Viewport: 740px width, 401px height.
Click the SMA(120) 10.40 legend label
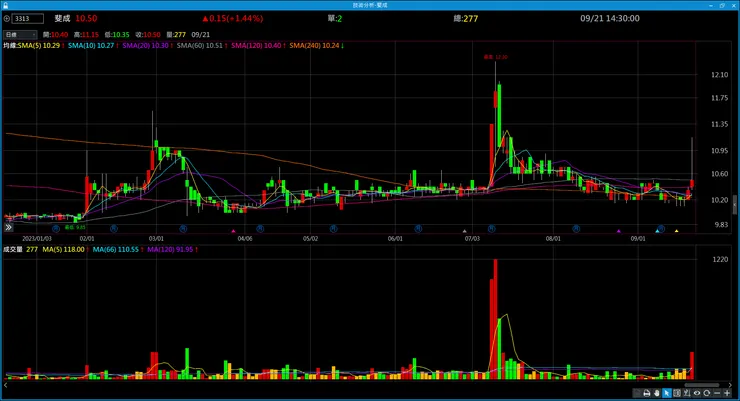click(256, 46)
